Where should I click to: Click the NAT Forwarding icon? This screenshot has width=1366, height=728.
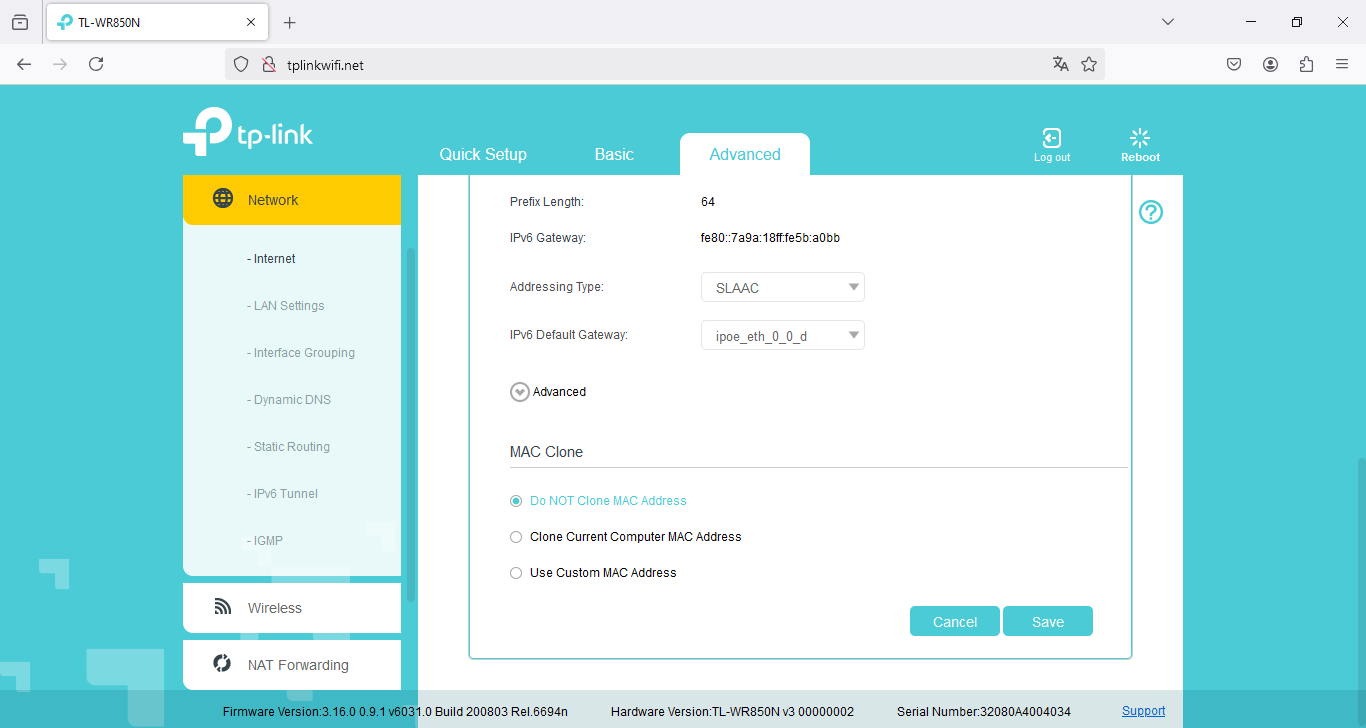tap(223, 664)
